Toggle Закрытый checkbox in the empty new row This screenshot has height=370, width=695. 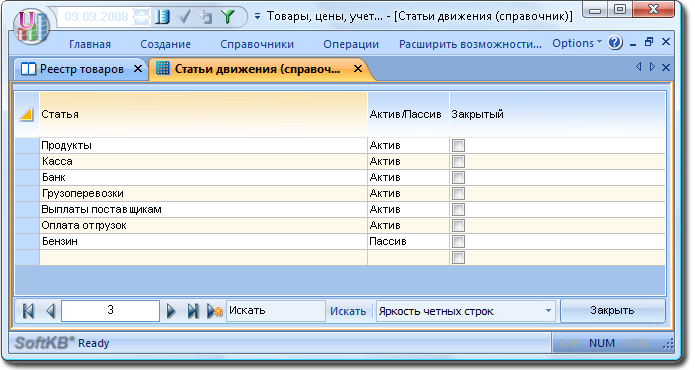458,257
